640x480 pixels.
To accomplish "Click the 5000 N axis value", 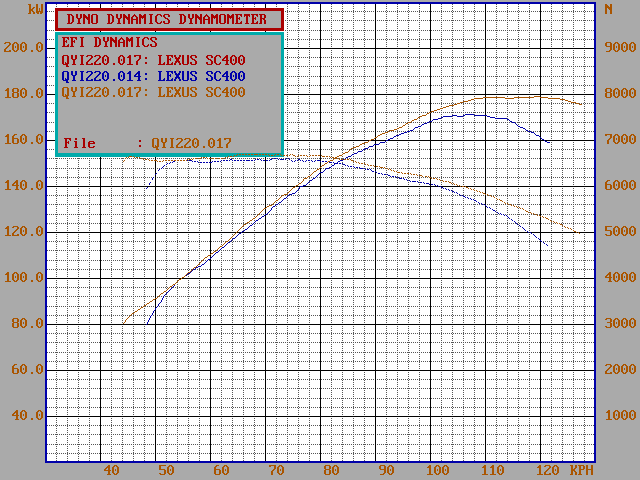I will [620, 231].
